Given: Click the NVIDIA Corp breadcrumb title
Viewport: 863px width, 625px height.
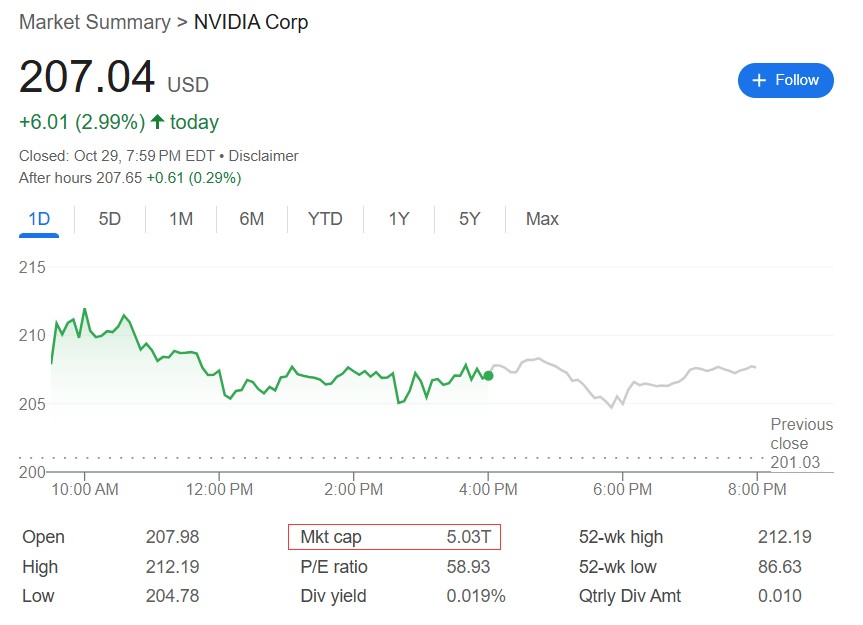Looking at the screenshot, I should coord(251,21).
